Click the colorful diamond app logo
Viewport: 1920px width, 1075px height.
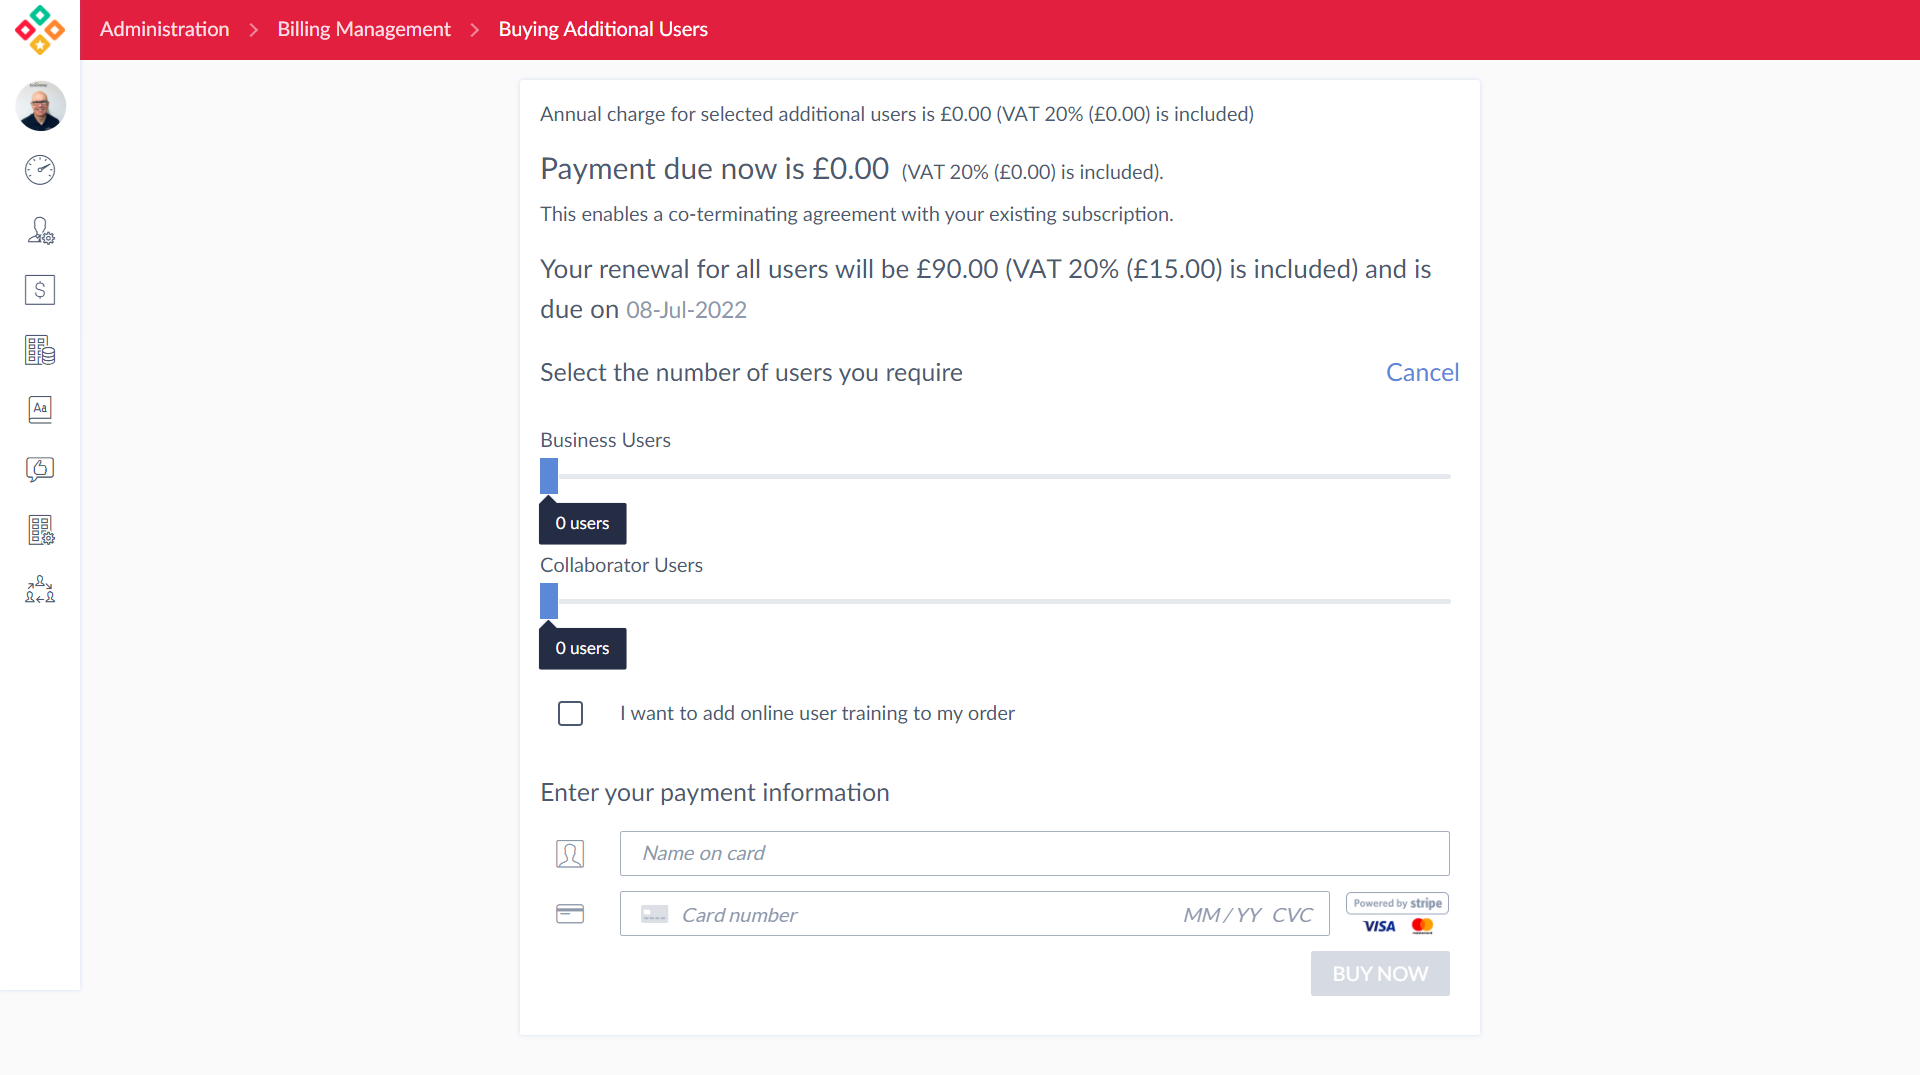coord(40,30)
